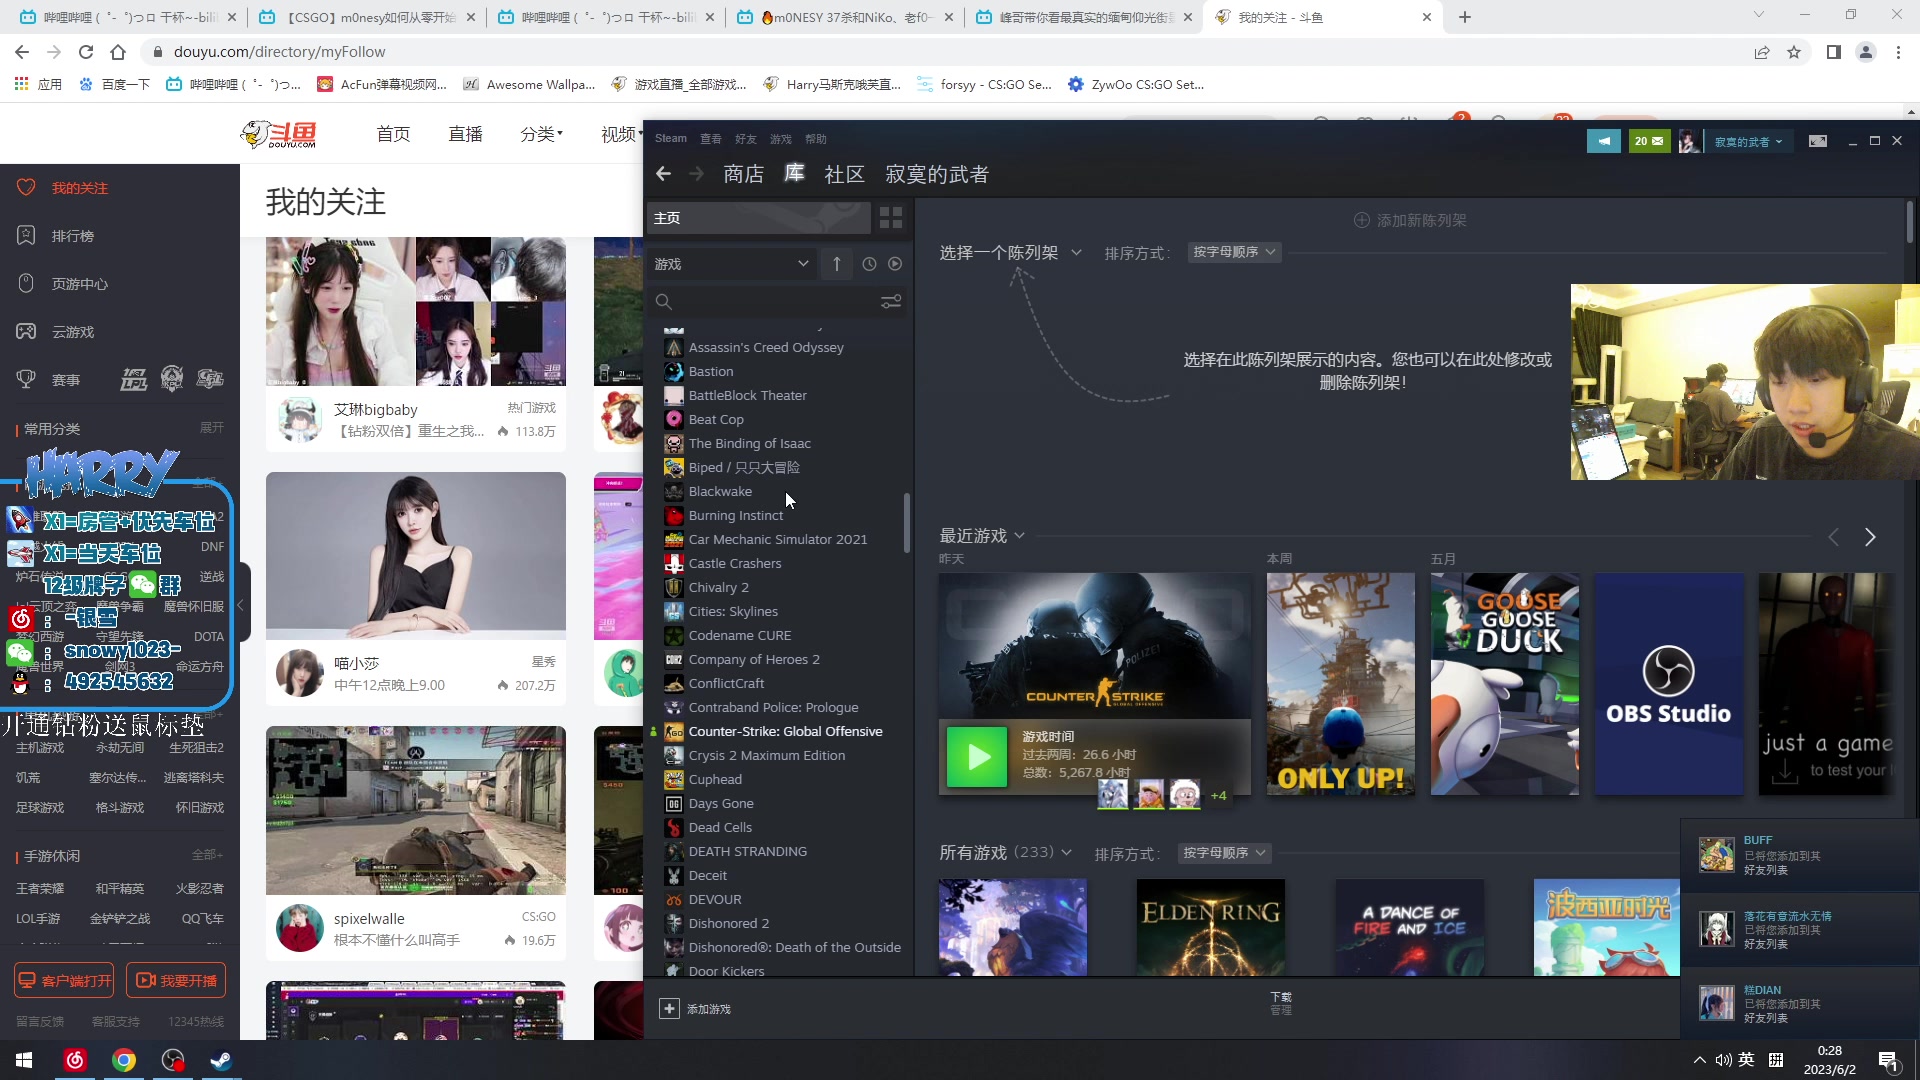This screenshot has width=1920, height=1080.
Task: Open the Only Up! game thumbnail
Action: click(1341, 684)
